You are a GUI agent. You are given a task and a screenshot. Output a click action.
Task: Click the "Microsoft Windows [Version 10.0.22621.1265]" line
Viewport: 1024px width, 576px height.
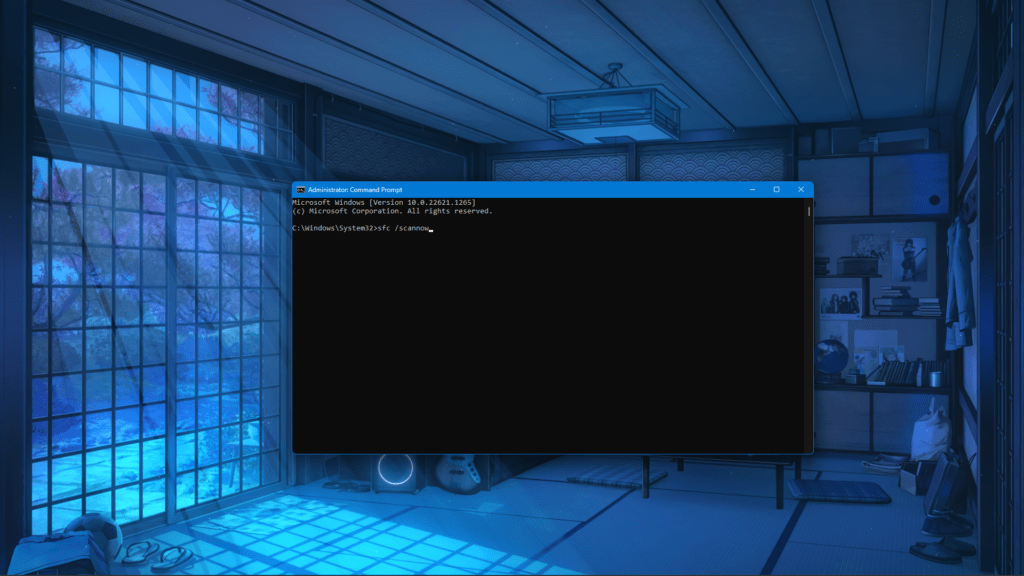384,202
